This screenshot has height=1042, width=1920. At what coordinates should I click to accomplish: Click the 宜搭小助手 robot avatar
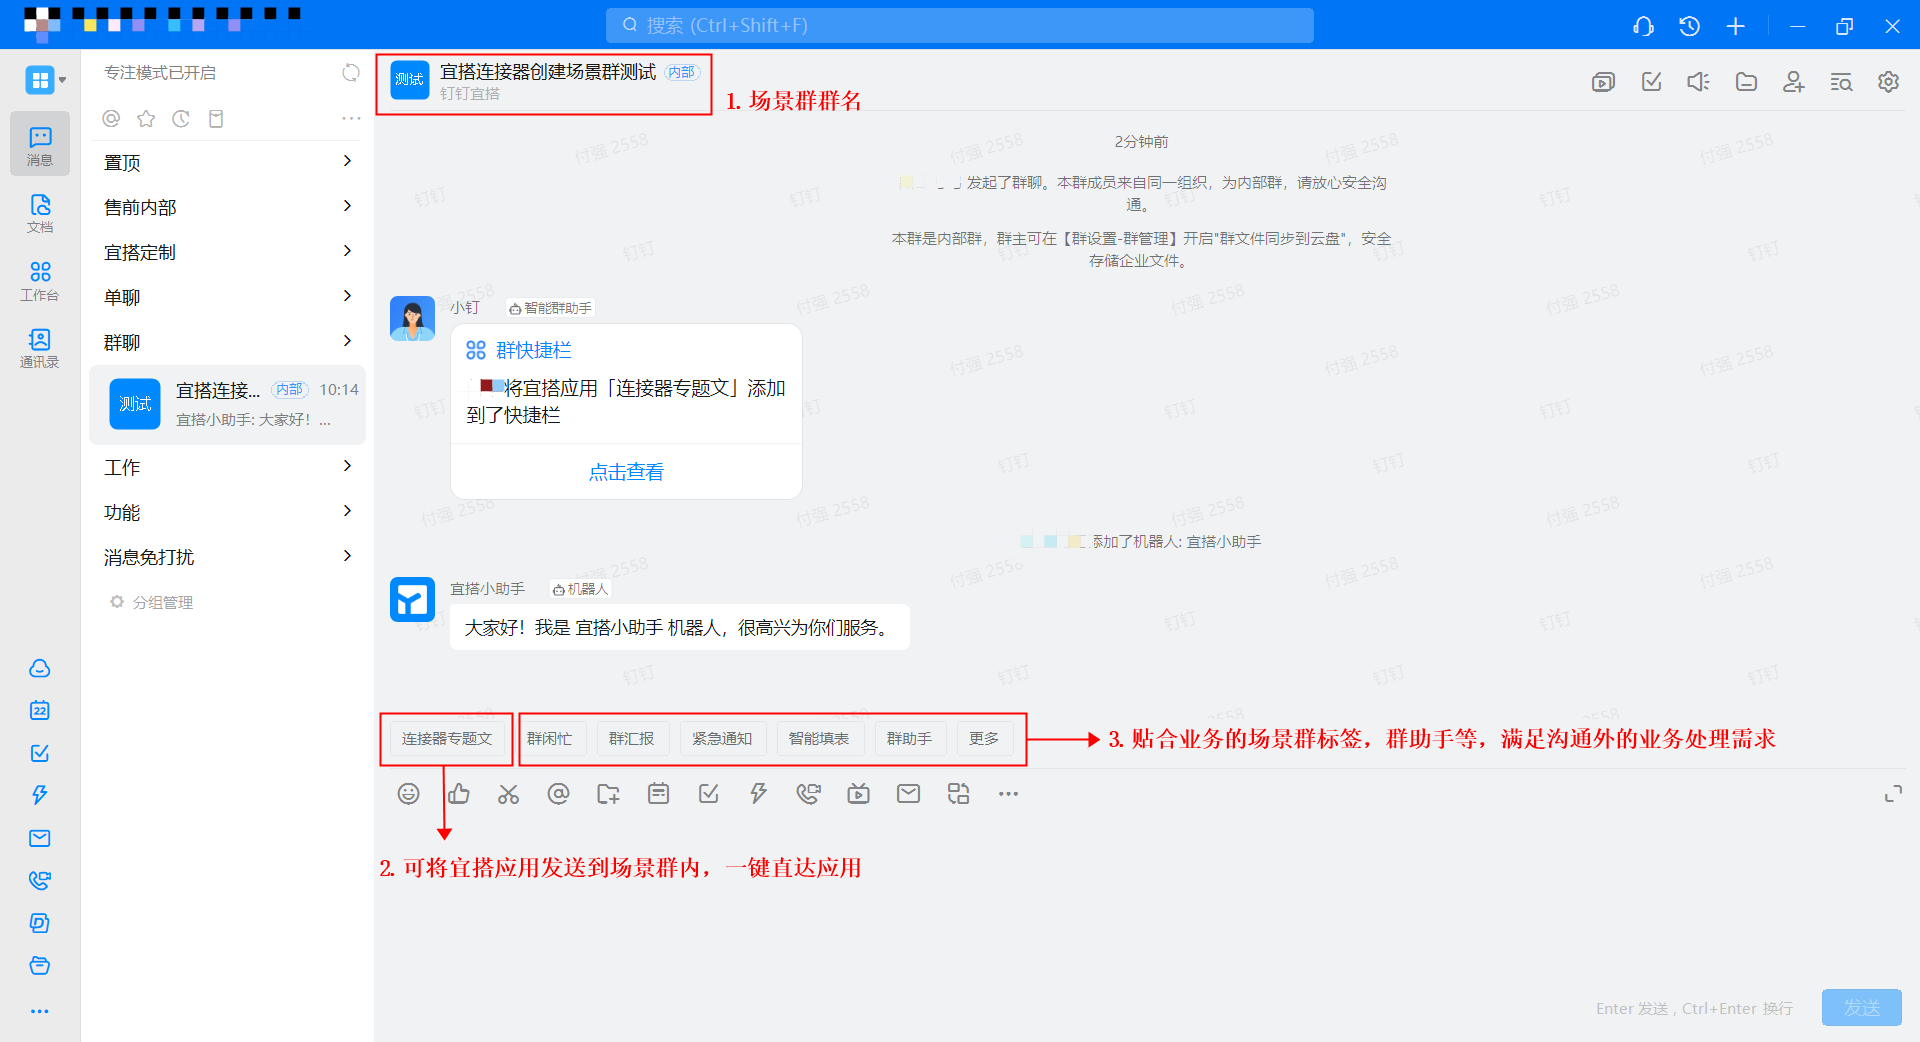[x=412, y=599]
